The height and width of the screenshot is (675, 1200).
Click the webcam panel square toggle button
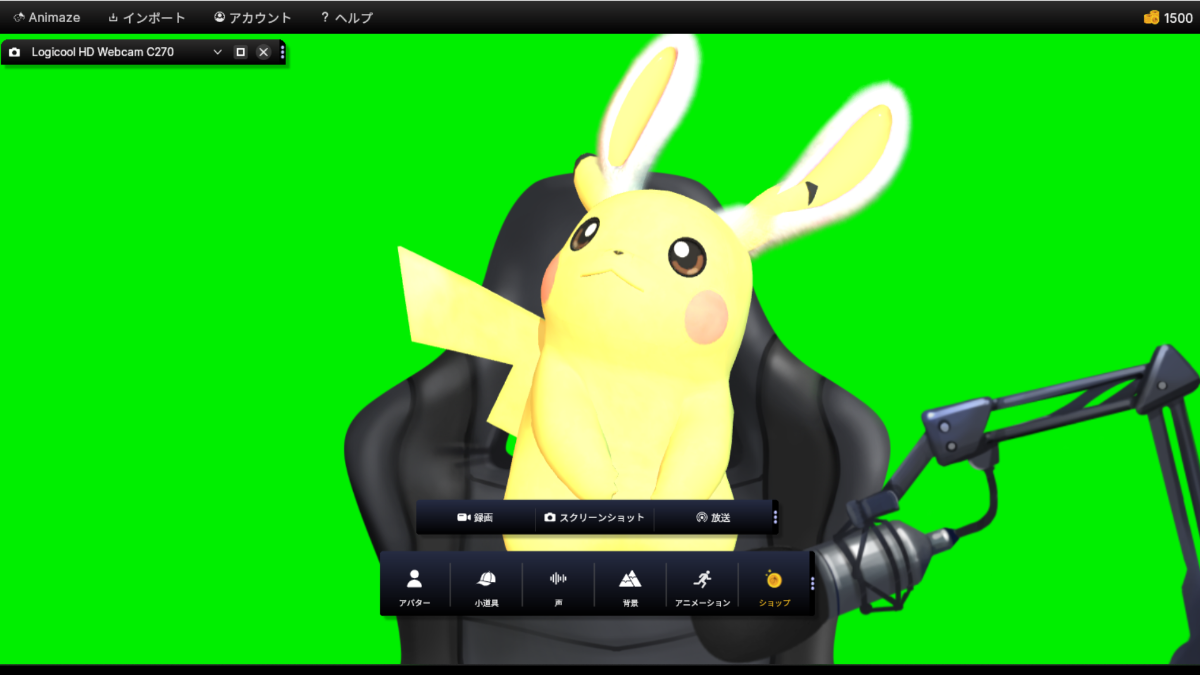[x=241, y=52]
